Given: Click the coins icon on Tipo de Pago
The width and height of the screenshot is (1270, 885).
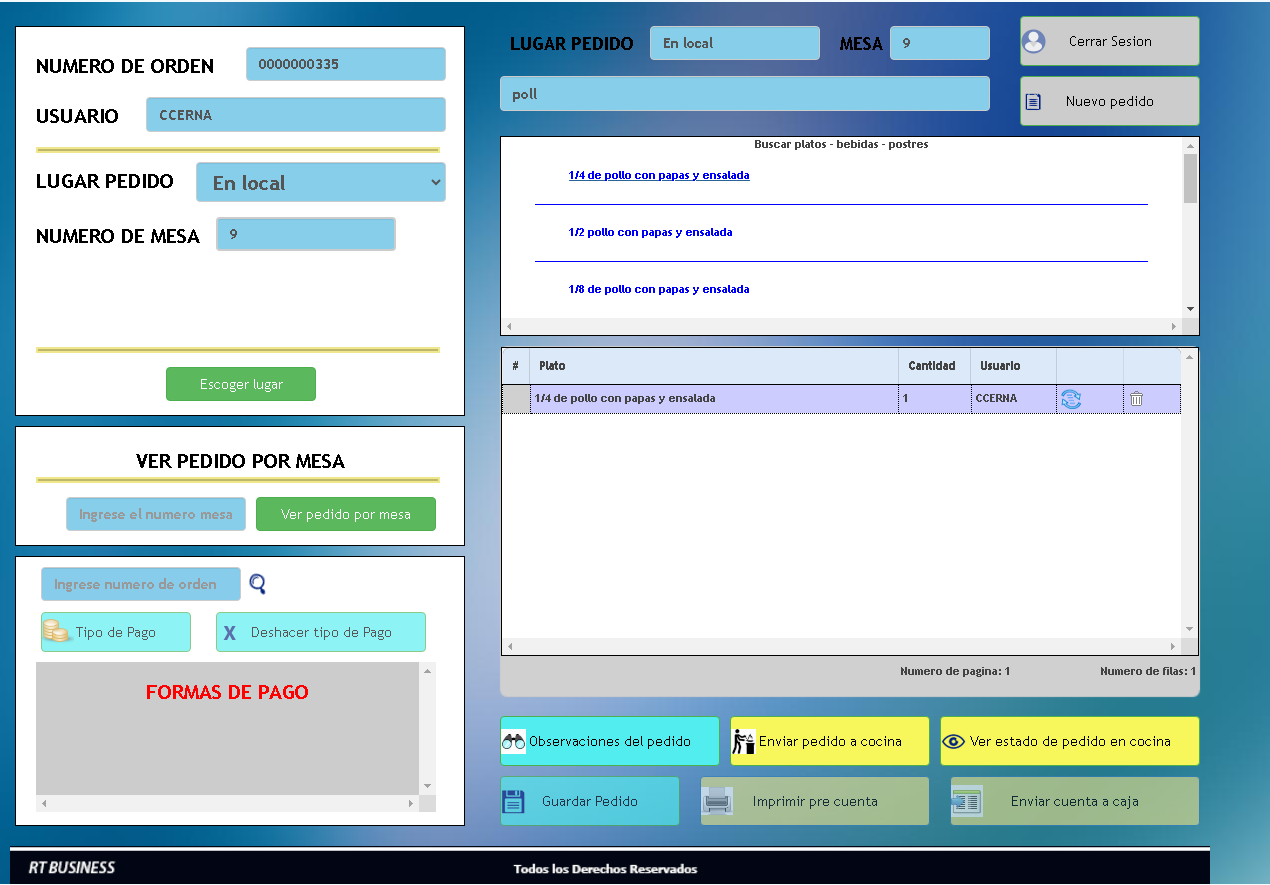Looking at the screenshot, I should tap(57, 632).
